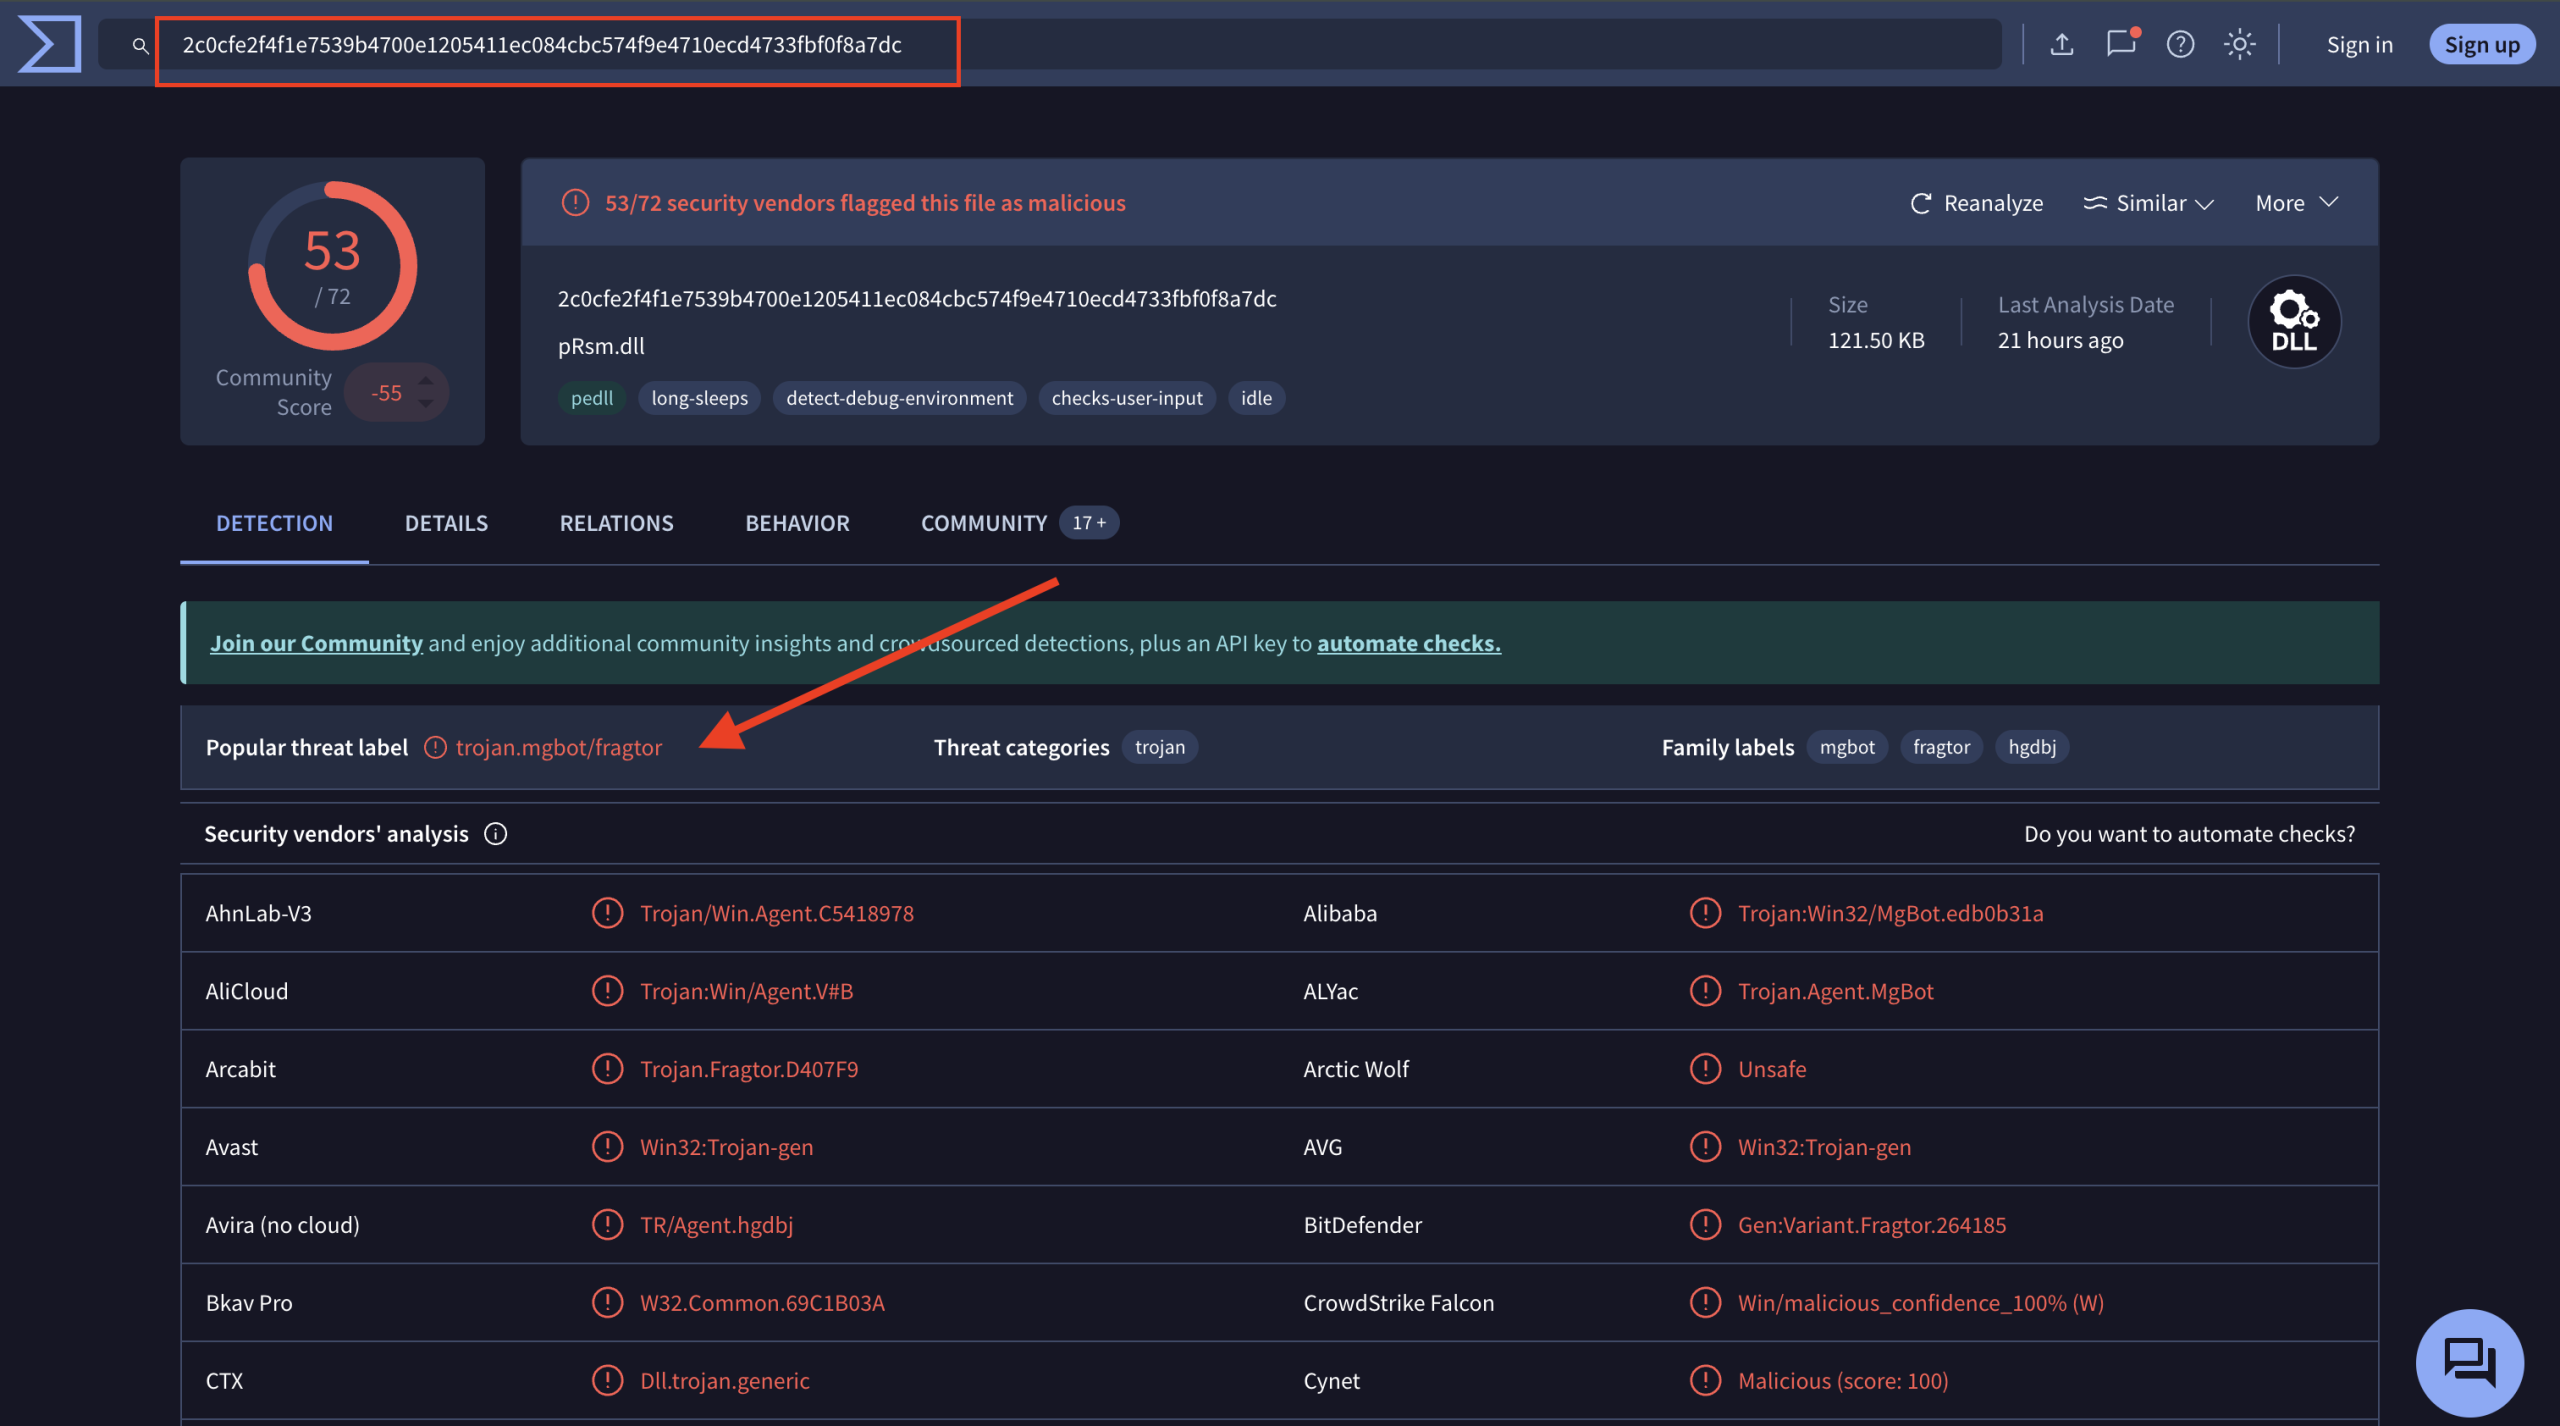2560x1426 pixels.
Task: Select the long-sleeps tag
Action: (699, 398)
